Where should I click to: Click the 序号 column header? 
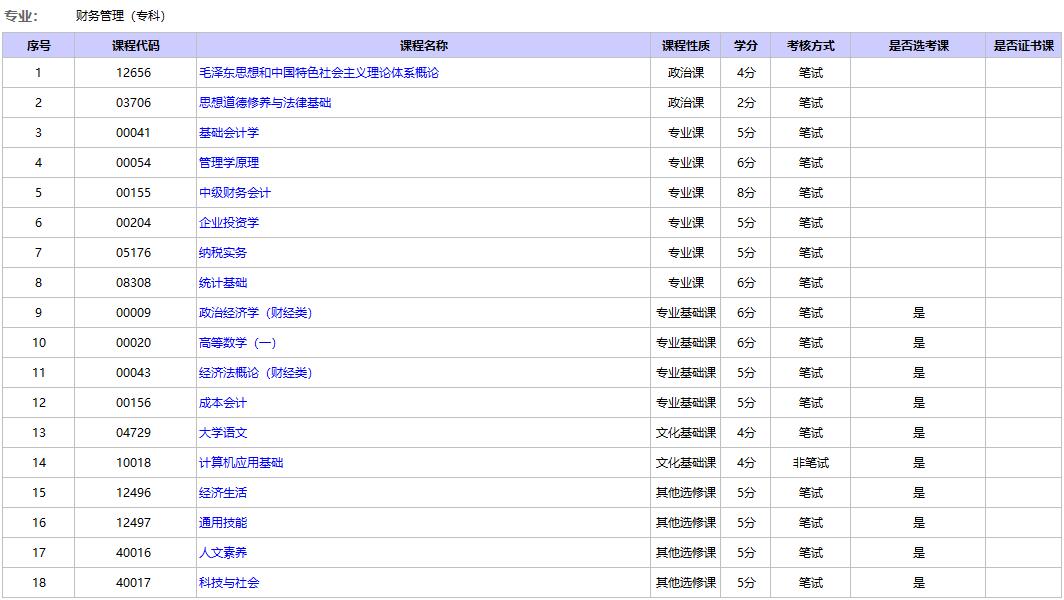pyautogui.click(x=39, y=45)
